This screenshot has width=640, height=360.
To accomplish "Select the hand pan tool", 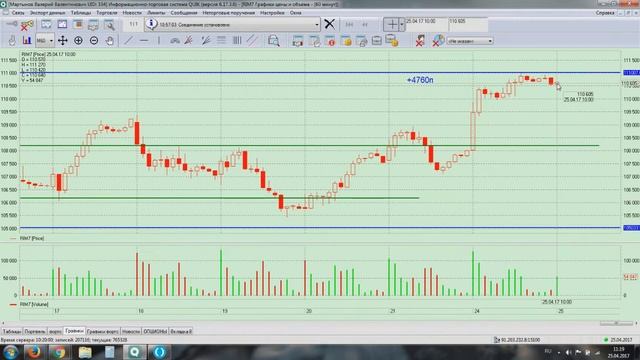I will point(110,40).
